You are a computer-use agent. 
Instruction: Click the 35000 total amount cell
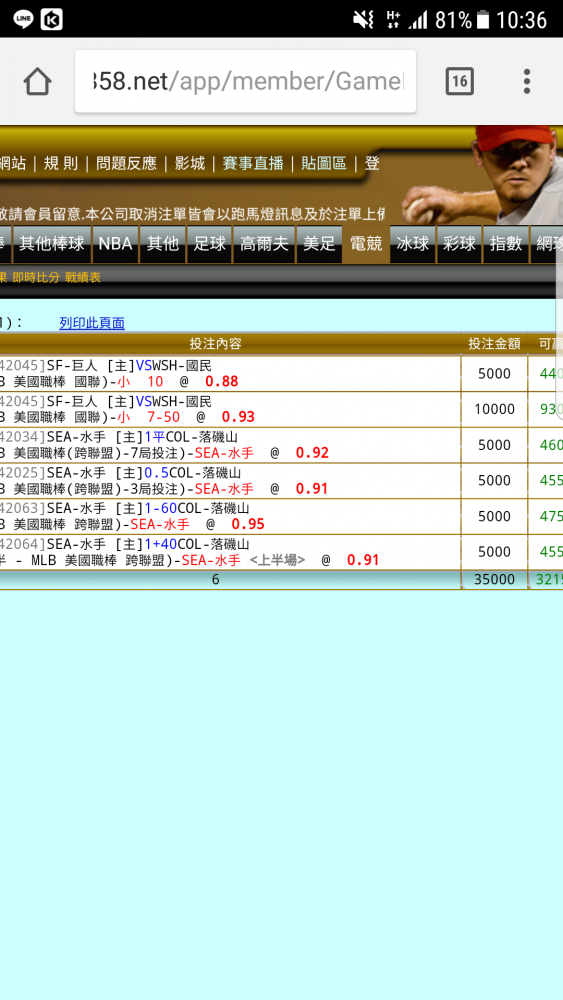[494, 580]
